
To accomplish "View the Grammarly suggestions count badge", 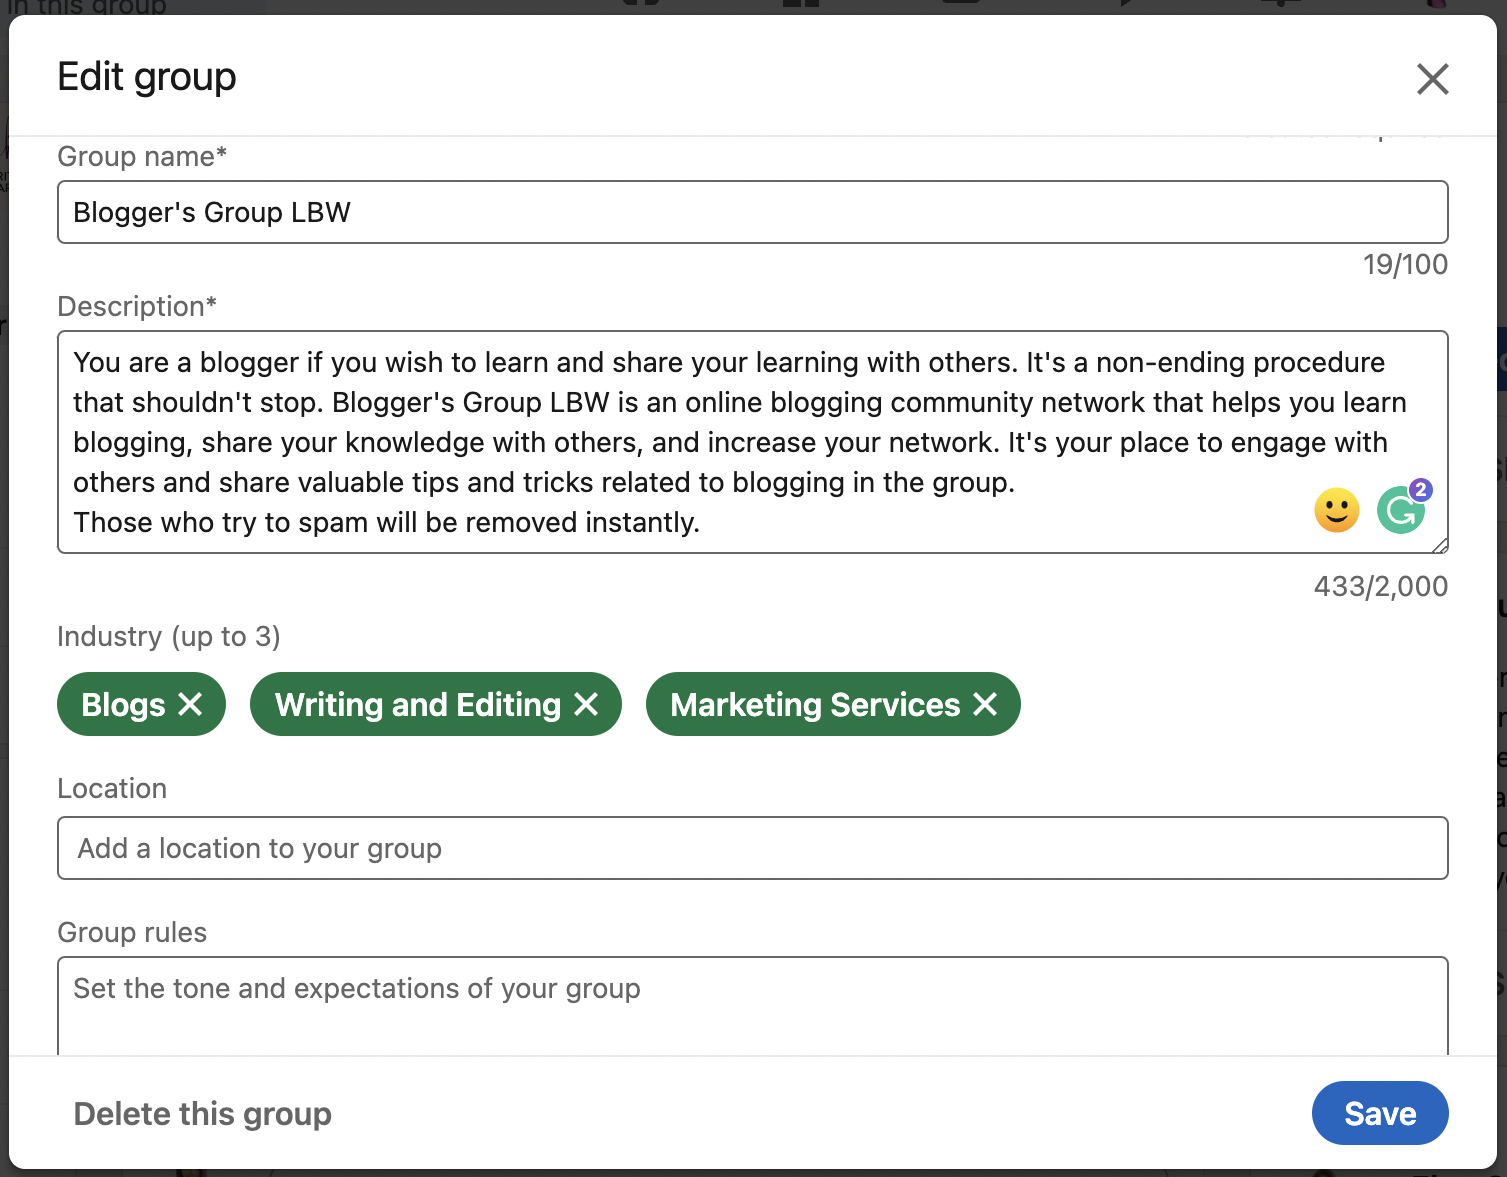I will point(1420,489).
